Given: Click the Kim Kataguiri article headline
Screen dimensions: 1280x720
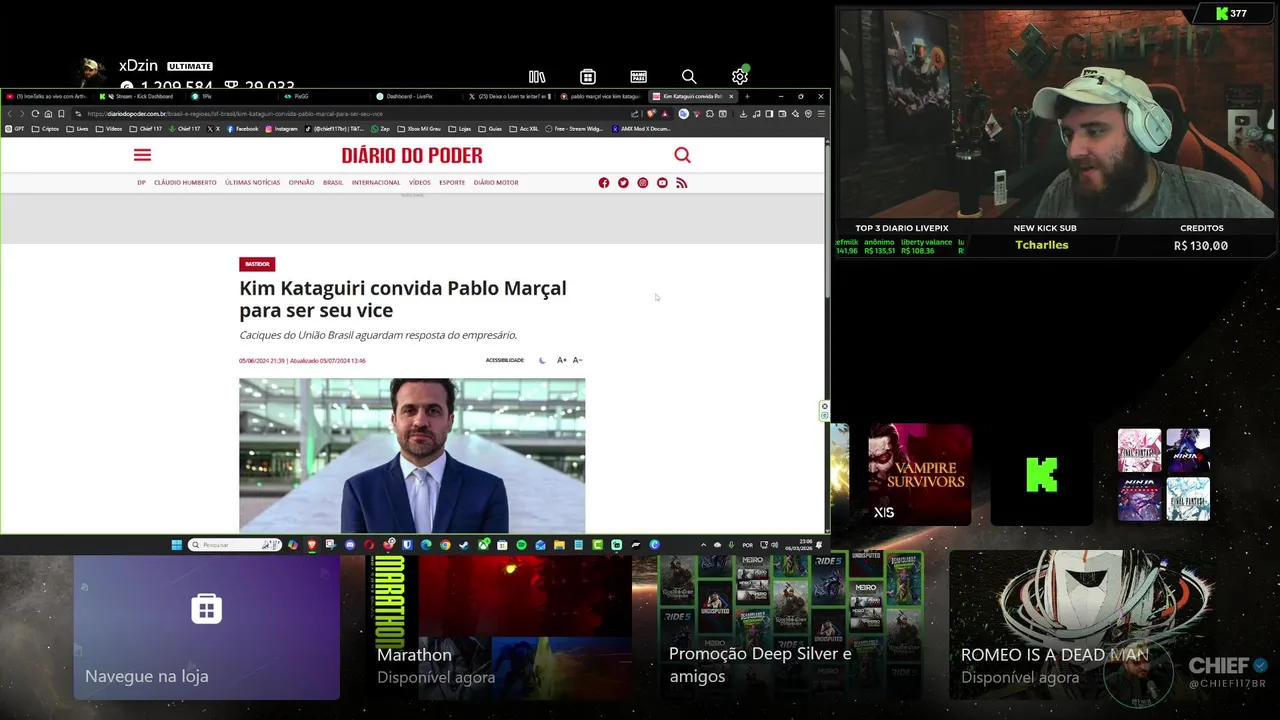Looking at the screenshot, I should click(x=403, y=299).
